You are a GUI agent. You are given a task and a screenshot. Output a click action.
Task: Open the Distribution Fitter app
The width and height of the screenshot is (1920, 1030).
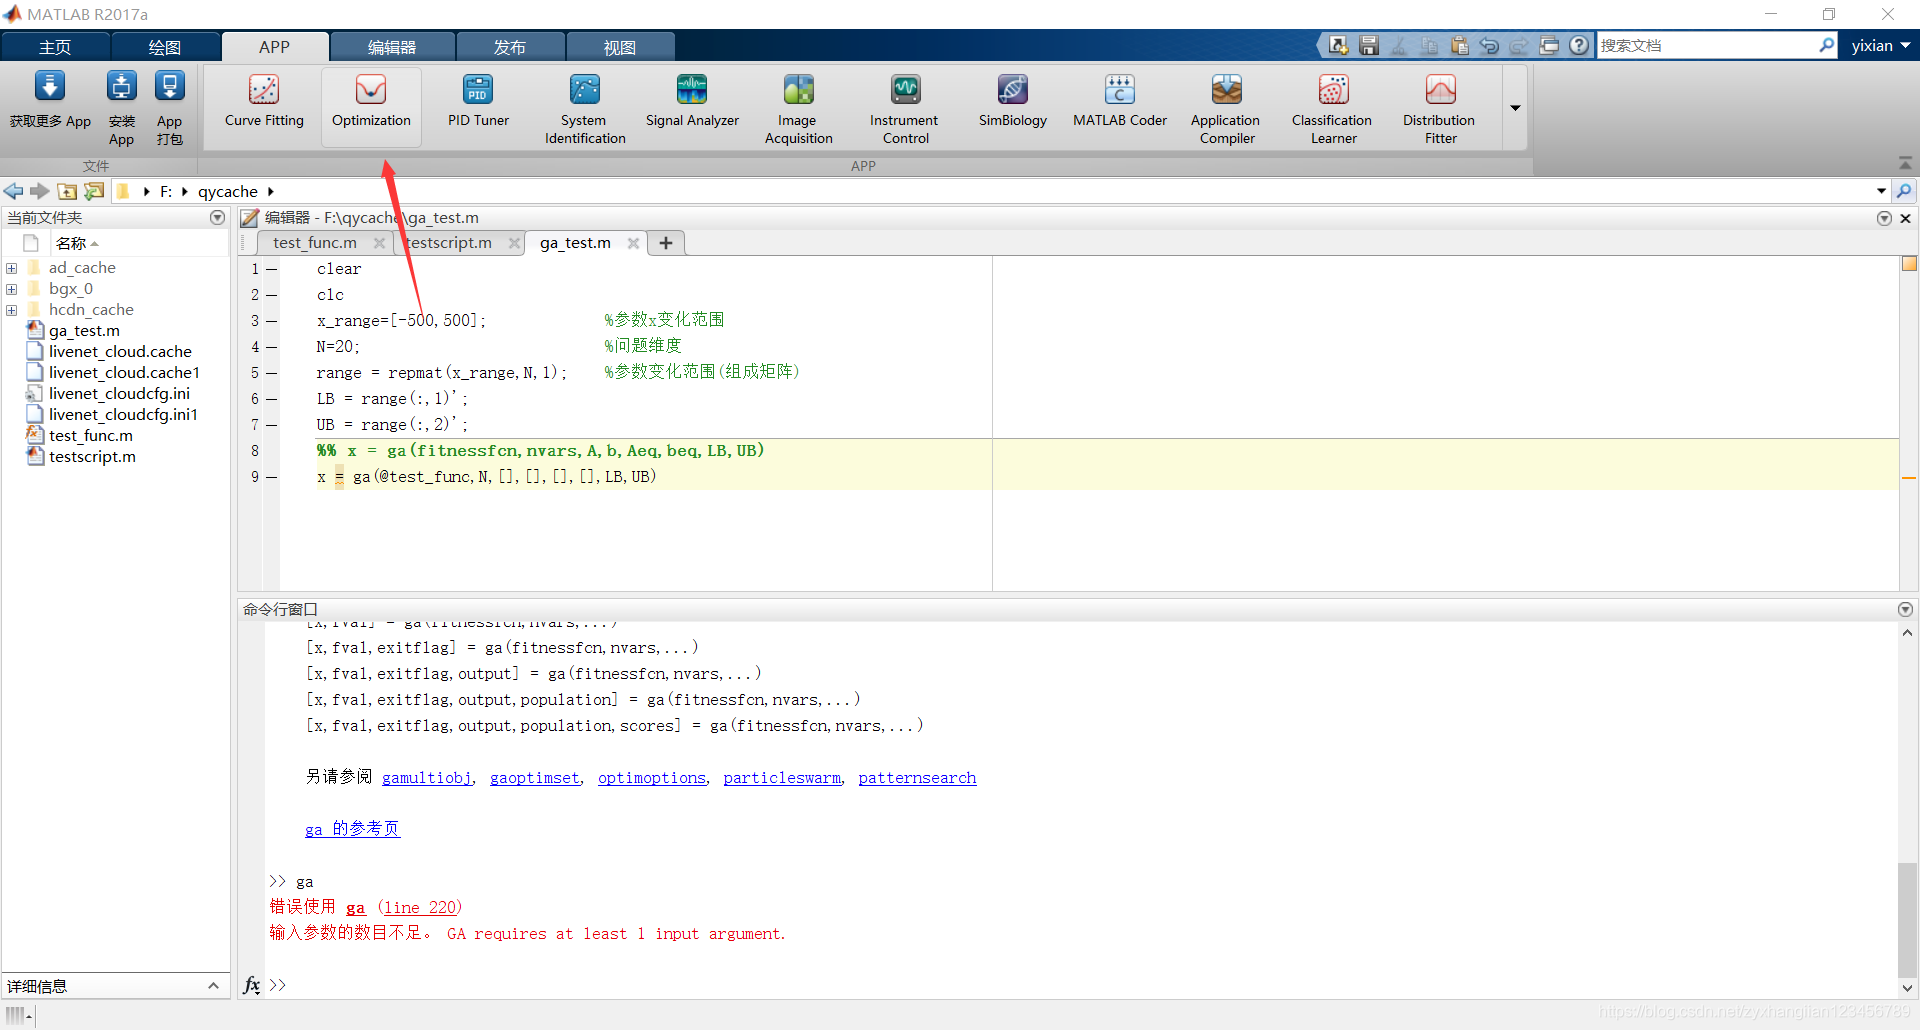(1440, 108)
